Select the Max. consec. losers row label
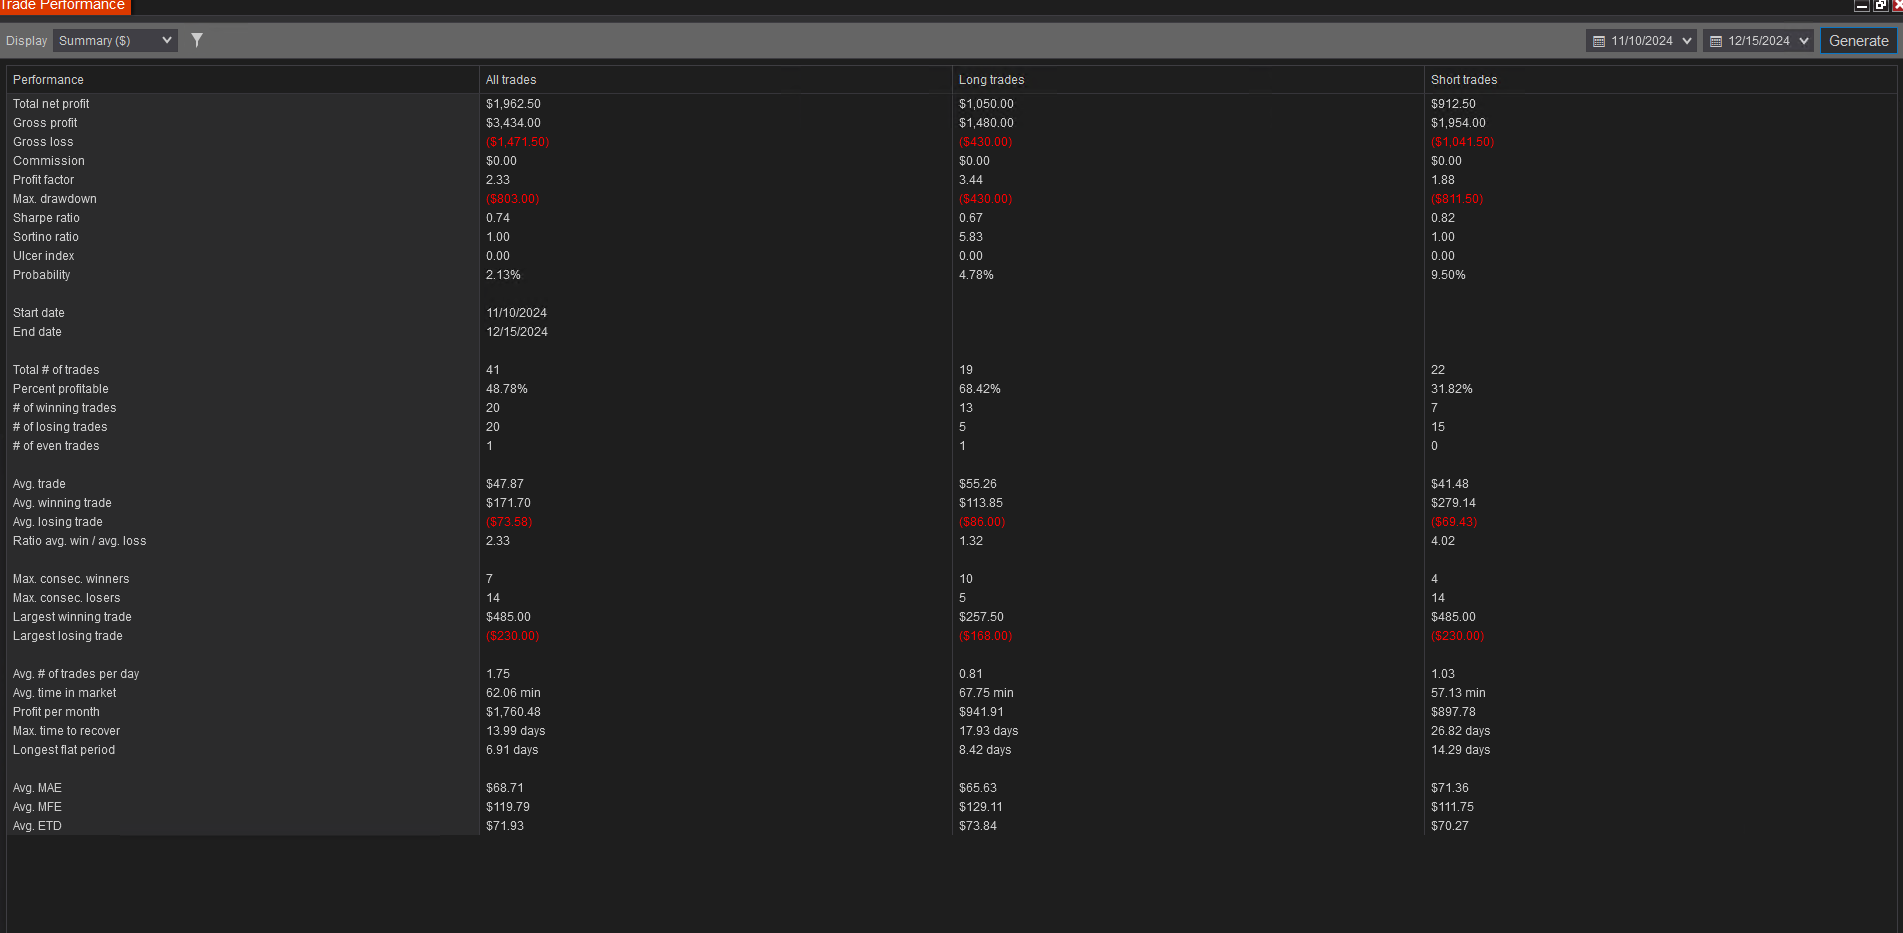This screenshot has height=933, width=1903. [67, 598]
